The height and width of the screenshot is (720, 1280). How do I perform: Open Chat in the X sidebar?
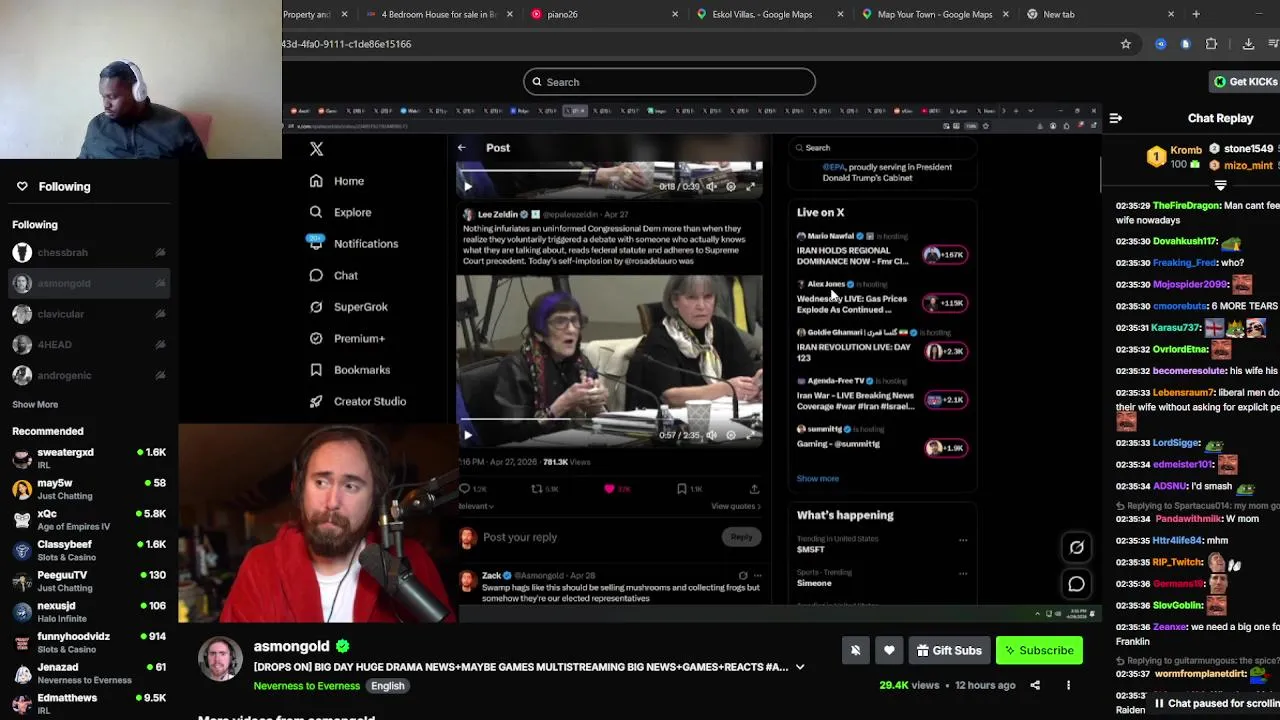334,275
